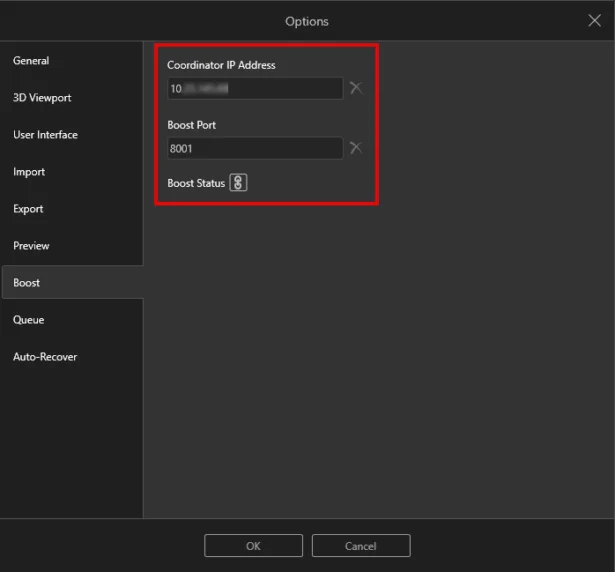Click the Coordinator IP Address label
The width and height of the screenshot is (615, 572).
(x=221, y=65)
